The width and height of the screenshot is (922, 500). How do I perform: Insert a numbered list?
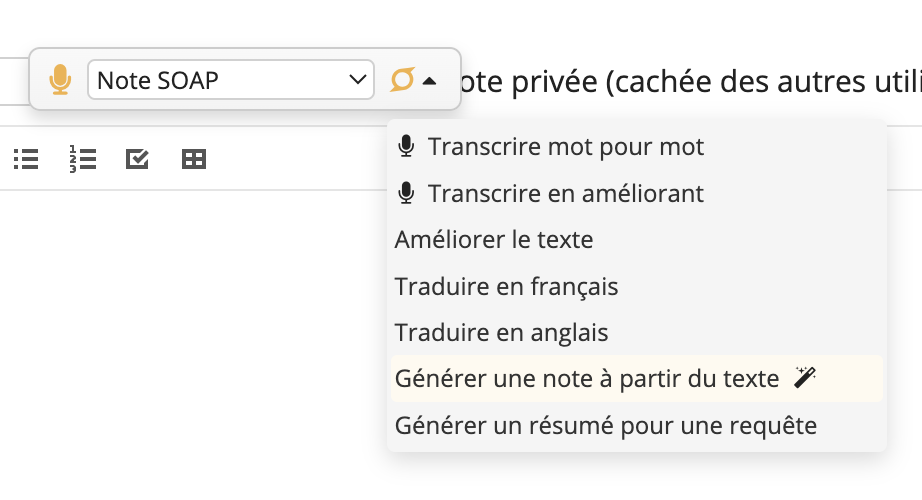pos(82,159)
